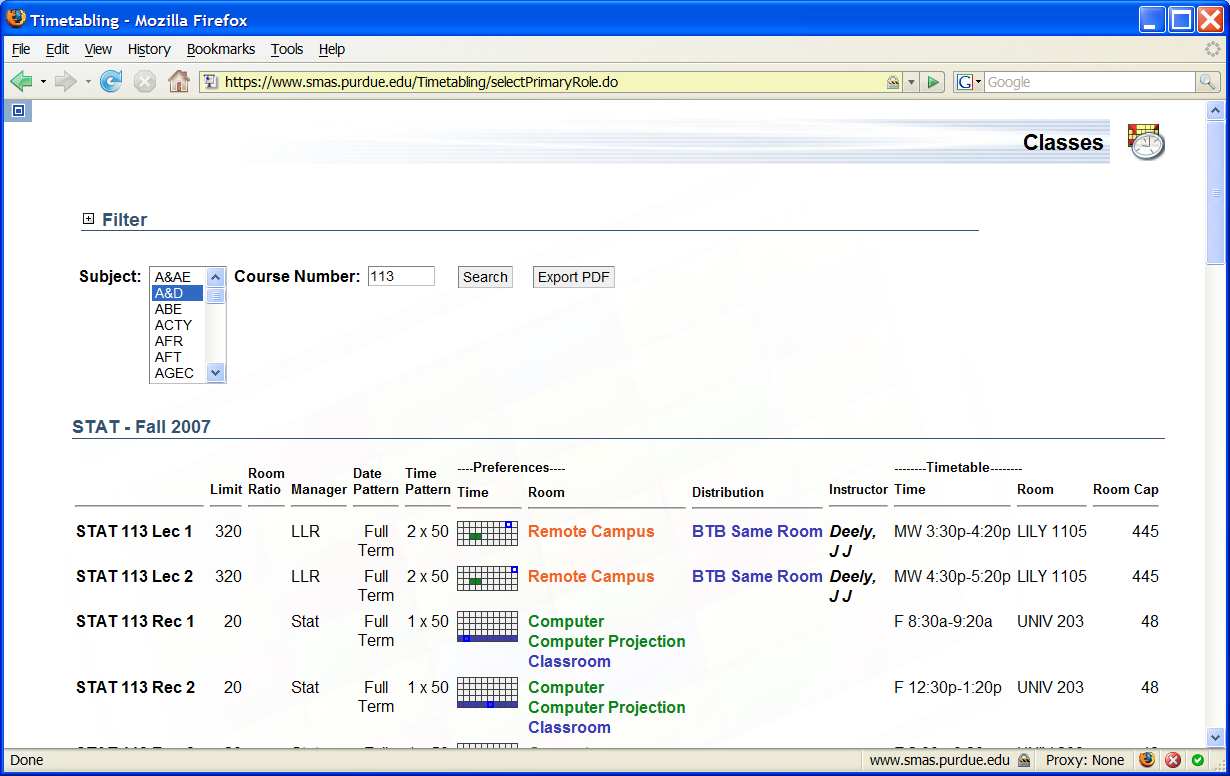Click the green Go arrow button

pos(933,82)
